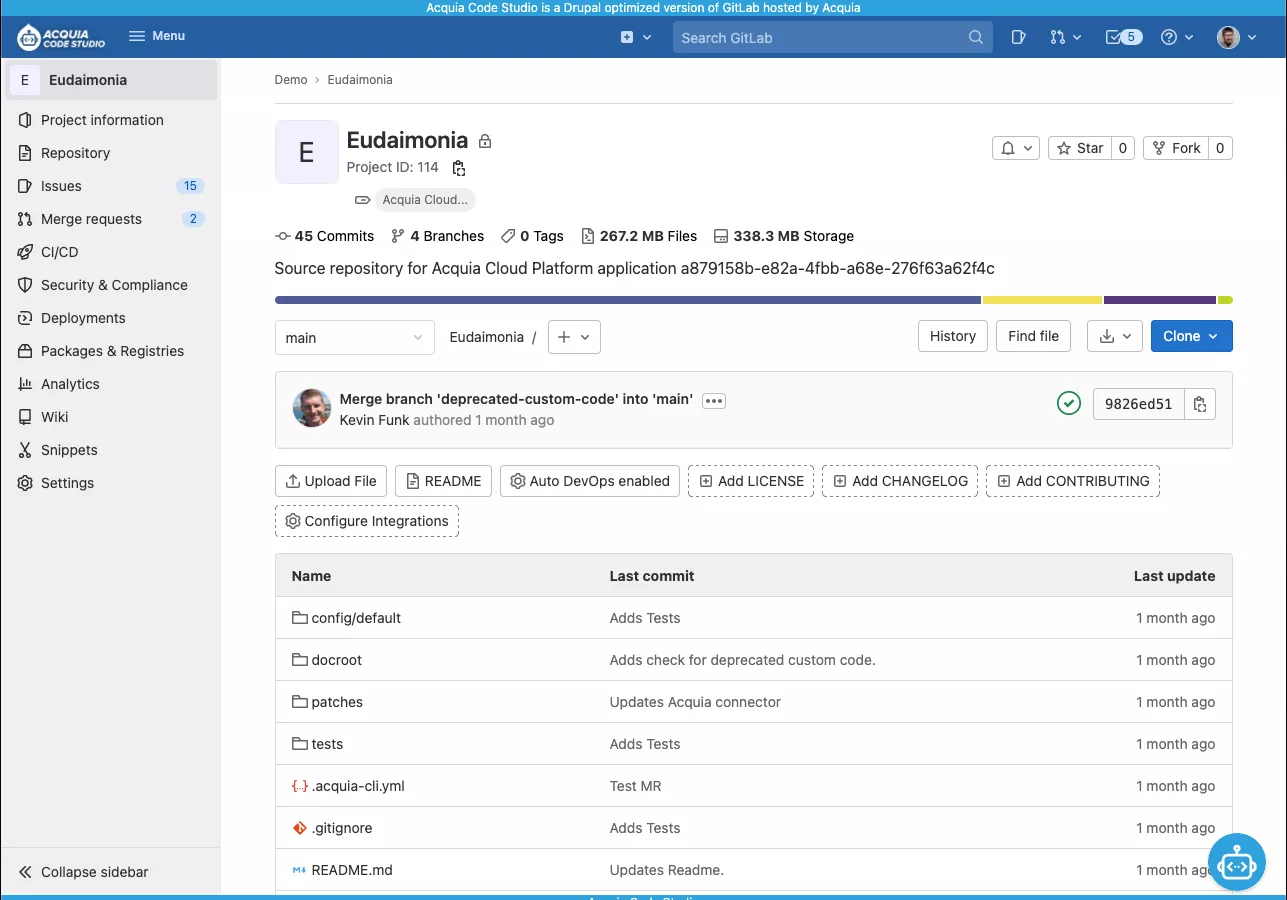Click Demo breadcrumb link
Screen dimensions: 1287x900
click(291, 80)
